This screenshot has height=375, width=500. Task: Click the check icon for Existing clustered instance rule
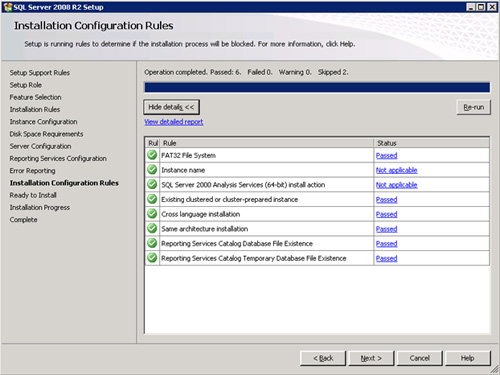[x=152, y=199]
